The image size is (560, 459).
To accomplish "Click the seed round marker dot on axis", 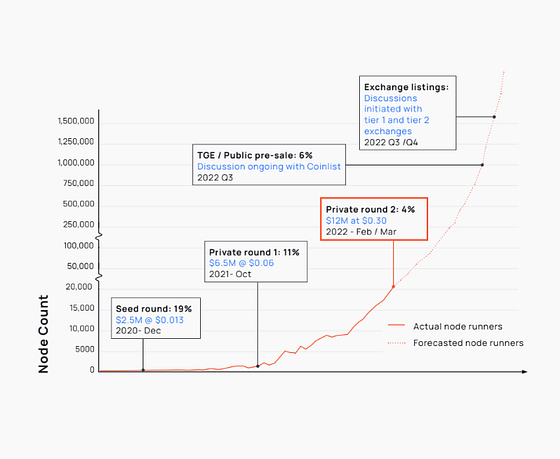I will pyautogui.click(x=143, y=370).
